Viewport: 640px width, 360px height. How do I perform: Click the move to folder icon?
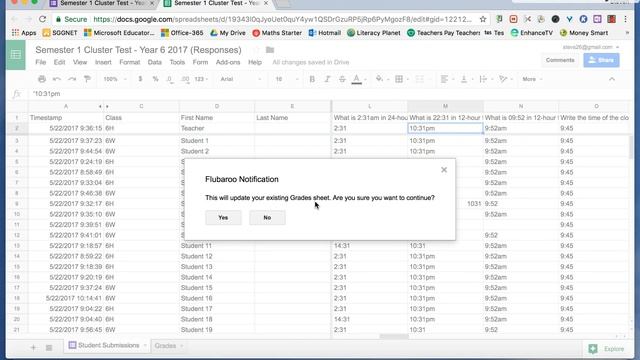click(270, 50)
